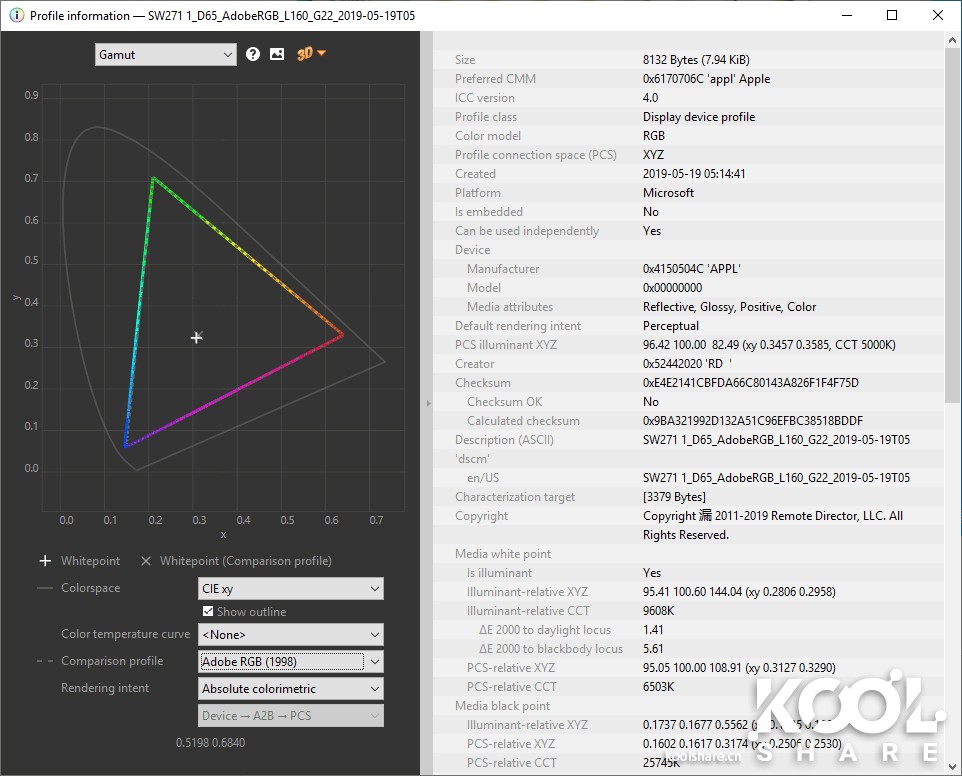Screen dimensions: 962x776
Task: Open the Colorspace CIE xy dropdown
Action: point(291,589)
